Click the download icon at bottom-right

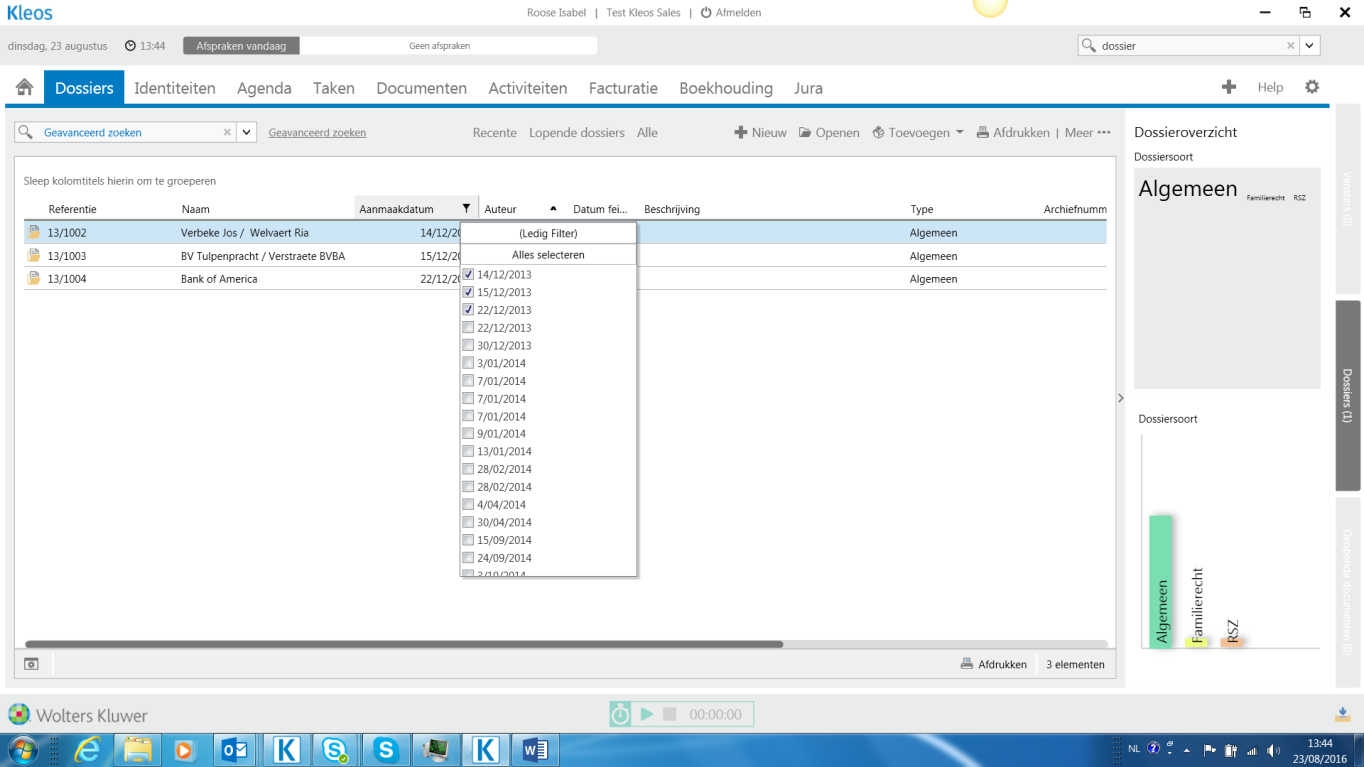tap(1343, 713)
